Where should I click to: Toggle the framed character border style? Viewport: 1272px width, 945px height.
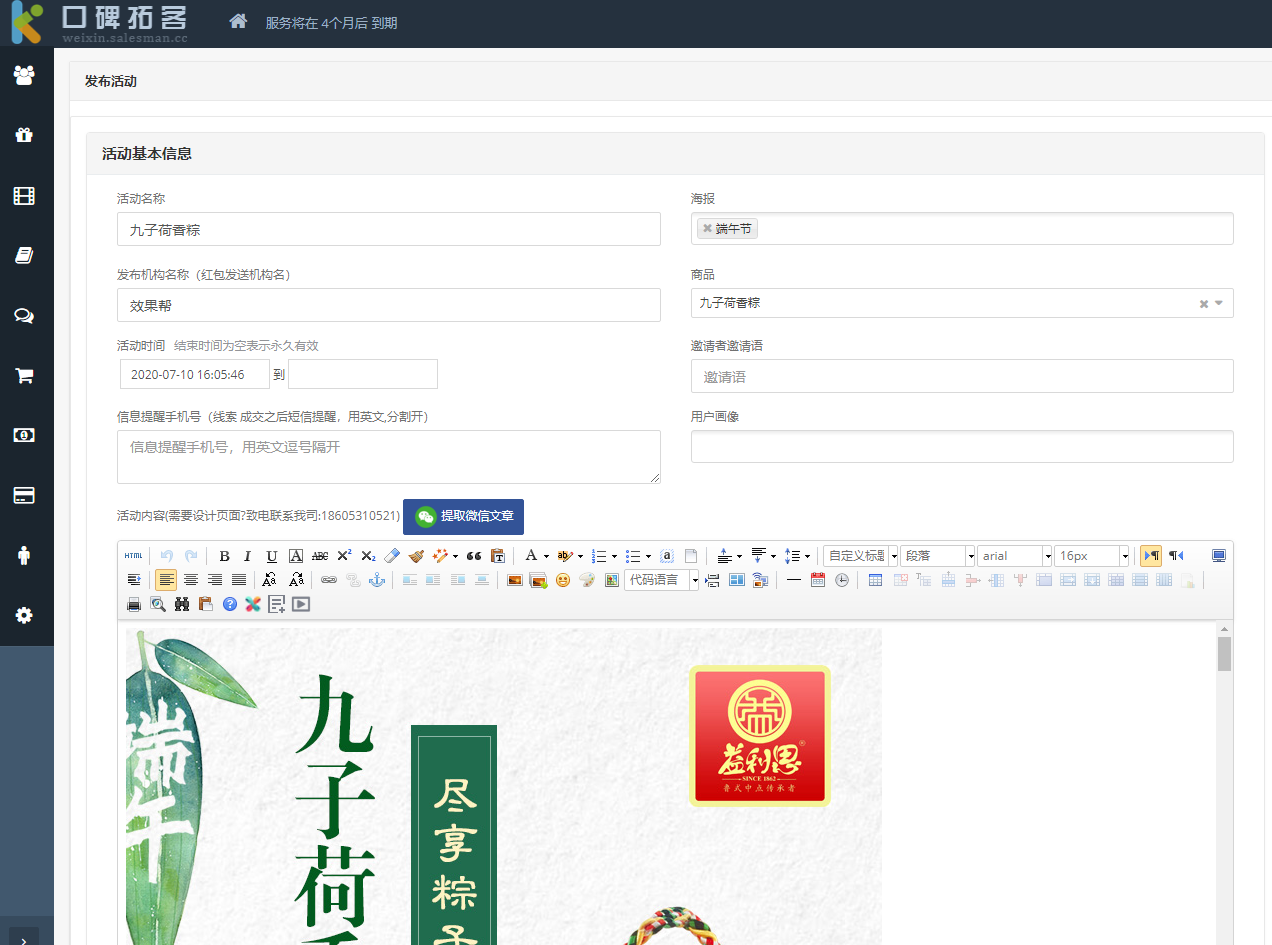tap(296, 556)
